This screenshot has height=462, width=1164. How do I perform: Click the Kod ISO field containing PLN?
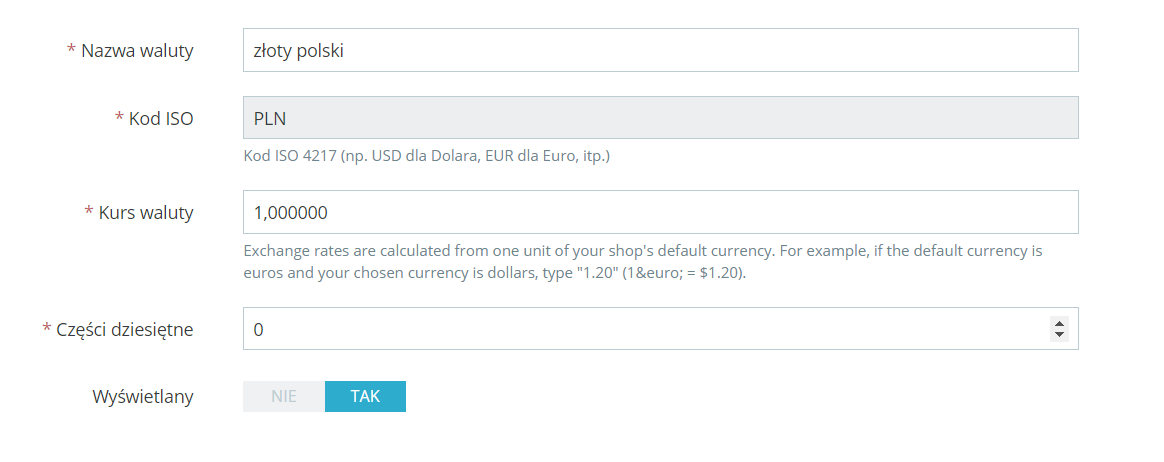[660, 118]
